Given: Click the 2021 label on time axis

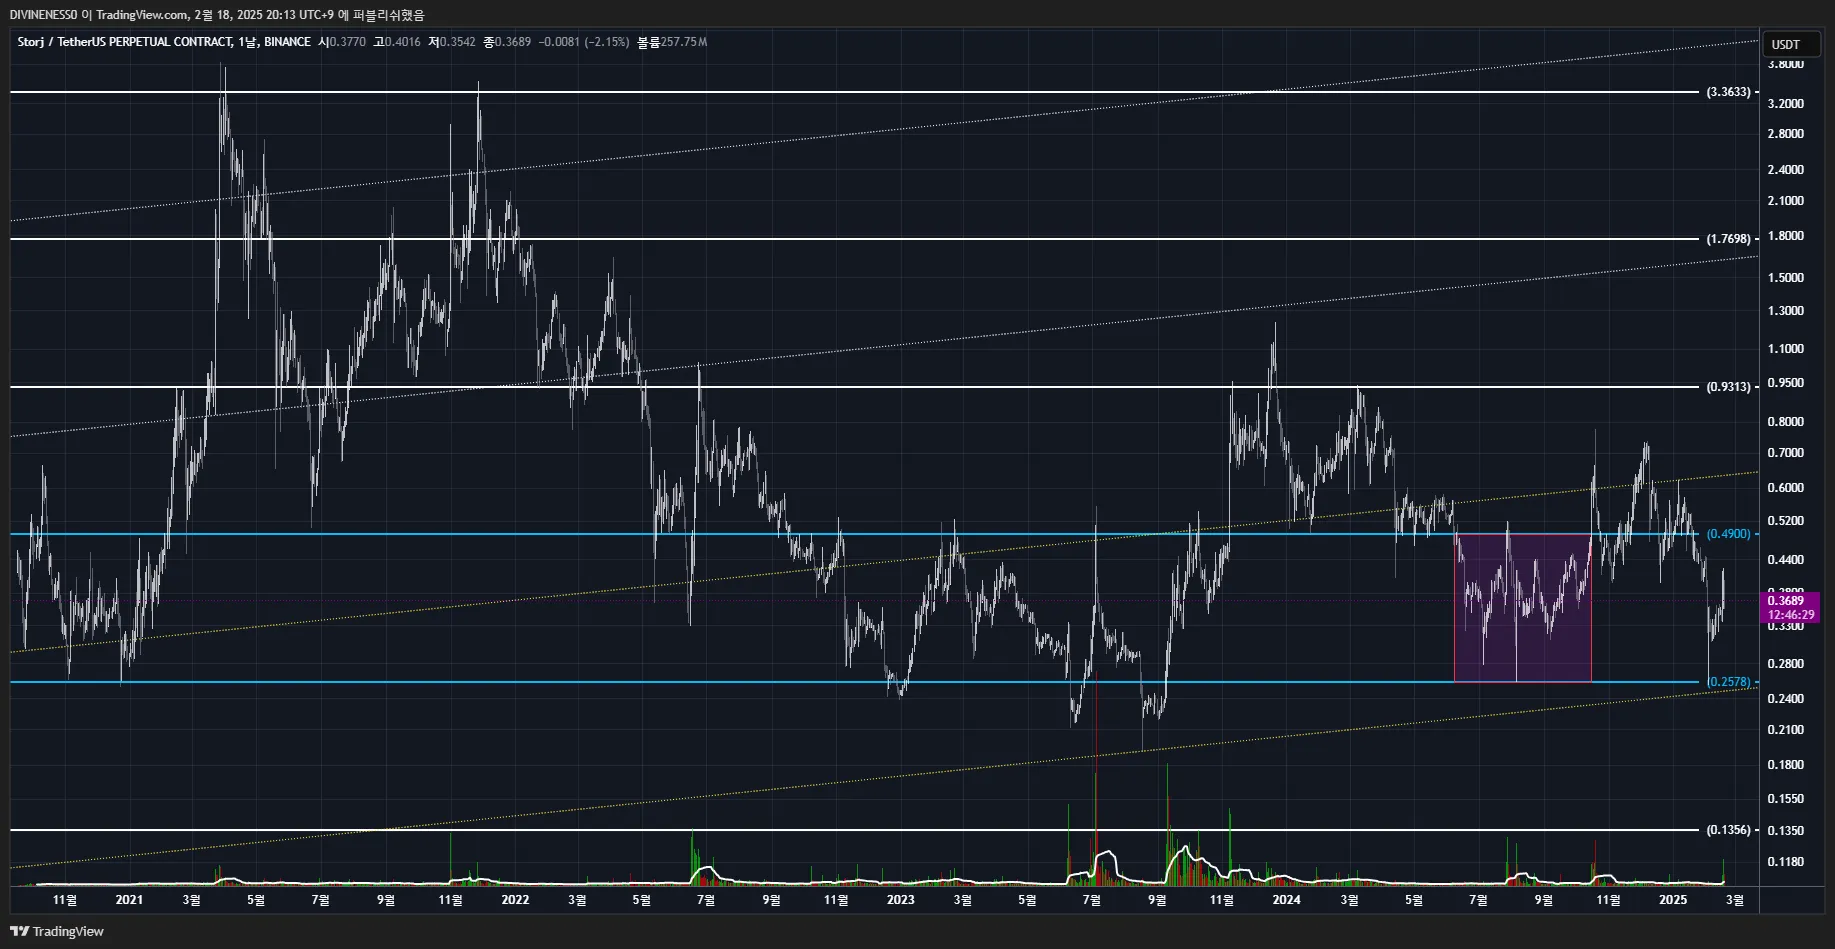Looking at the screenshot, I should pos(129,900).
